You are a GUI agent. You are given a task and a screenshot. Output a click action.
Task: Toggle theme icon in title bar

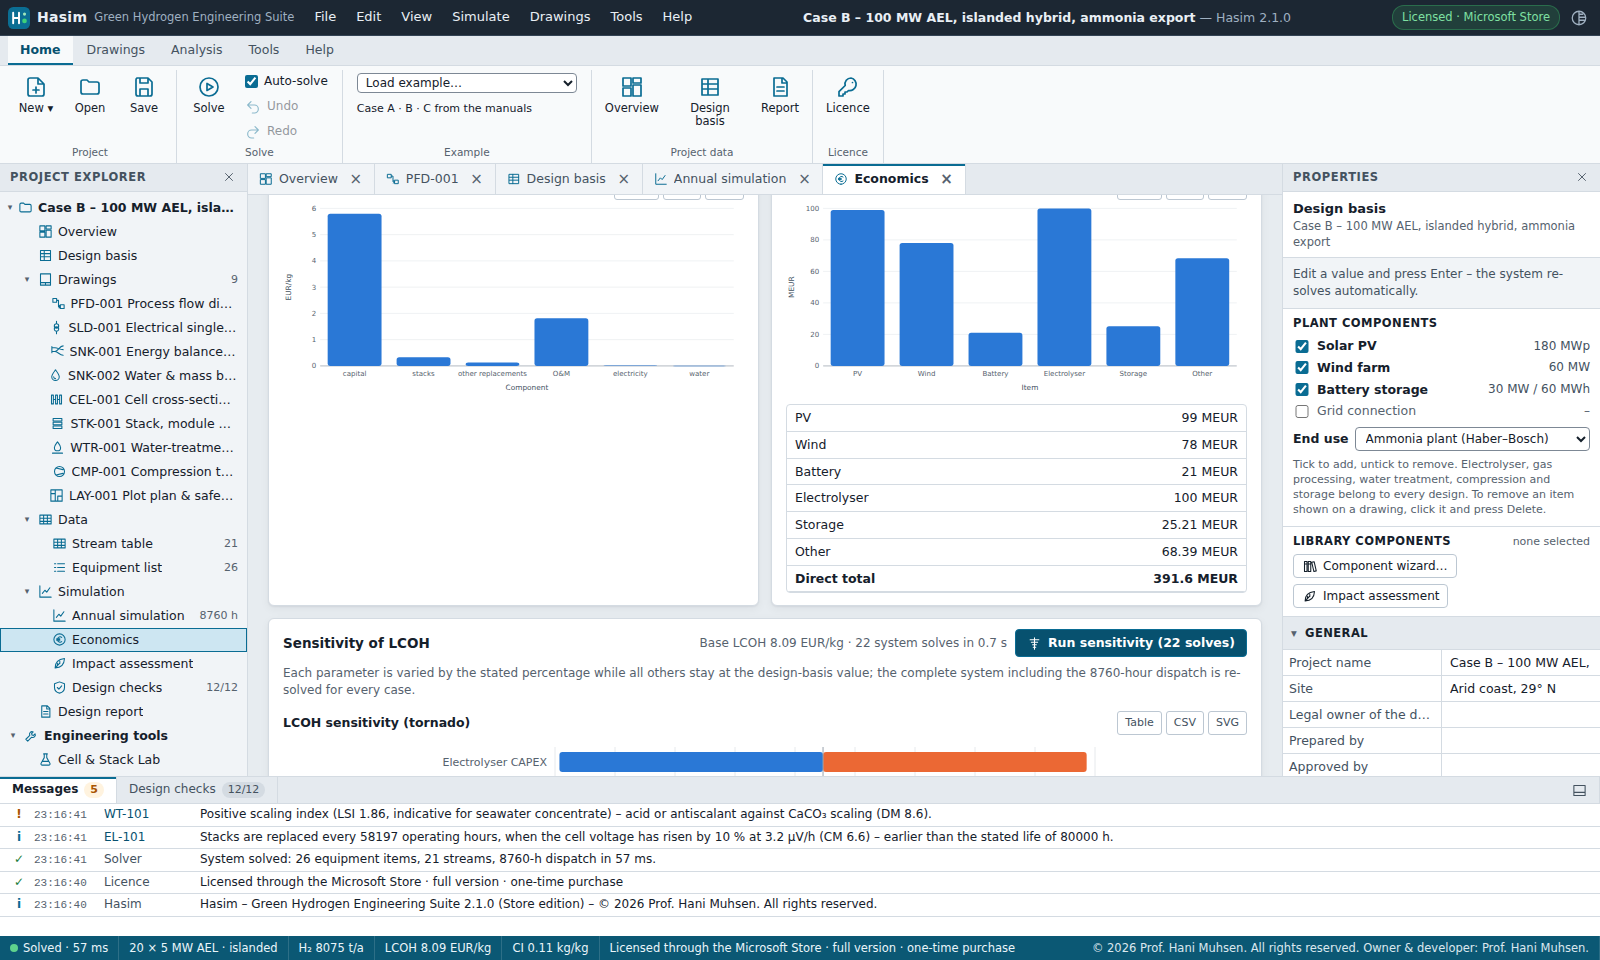[x=1579, y=17]
